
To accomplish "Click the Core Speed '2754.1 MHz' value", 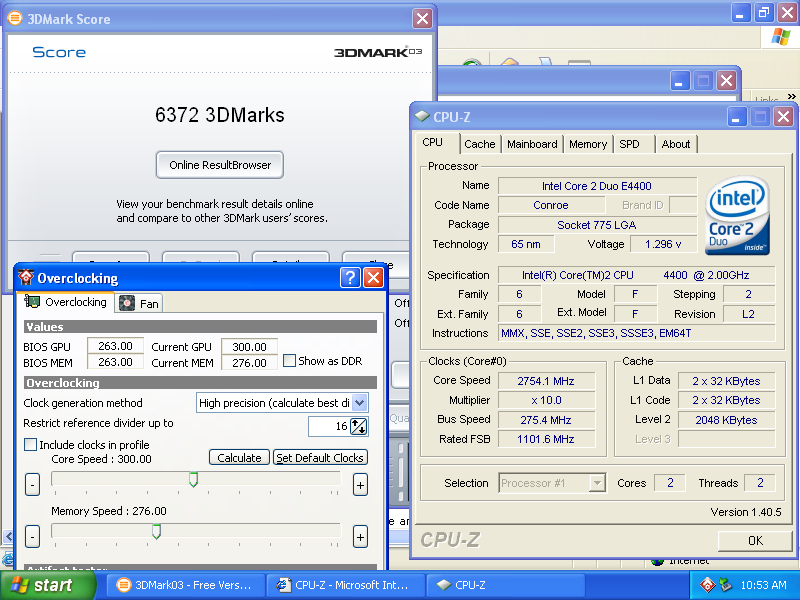I will pos(546,381).
